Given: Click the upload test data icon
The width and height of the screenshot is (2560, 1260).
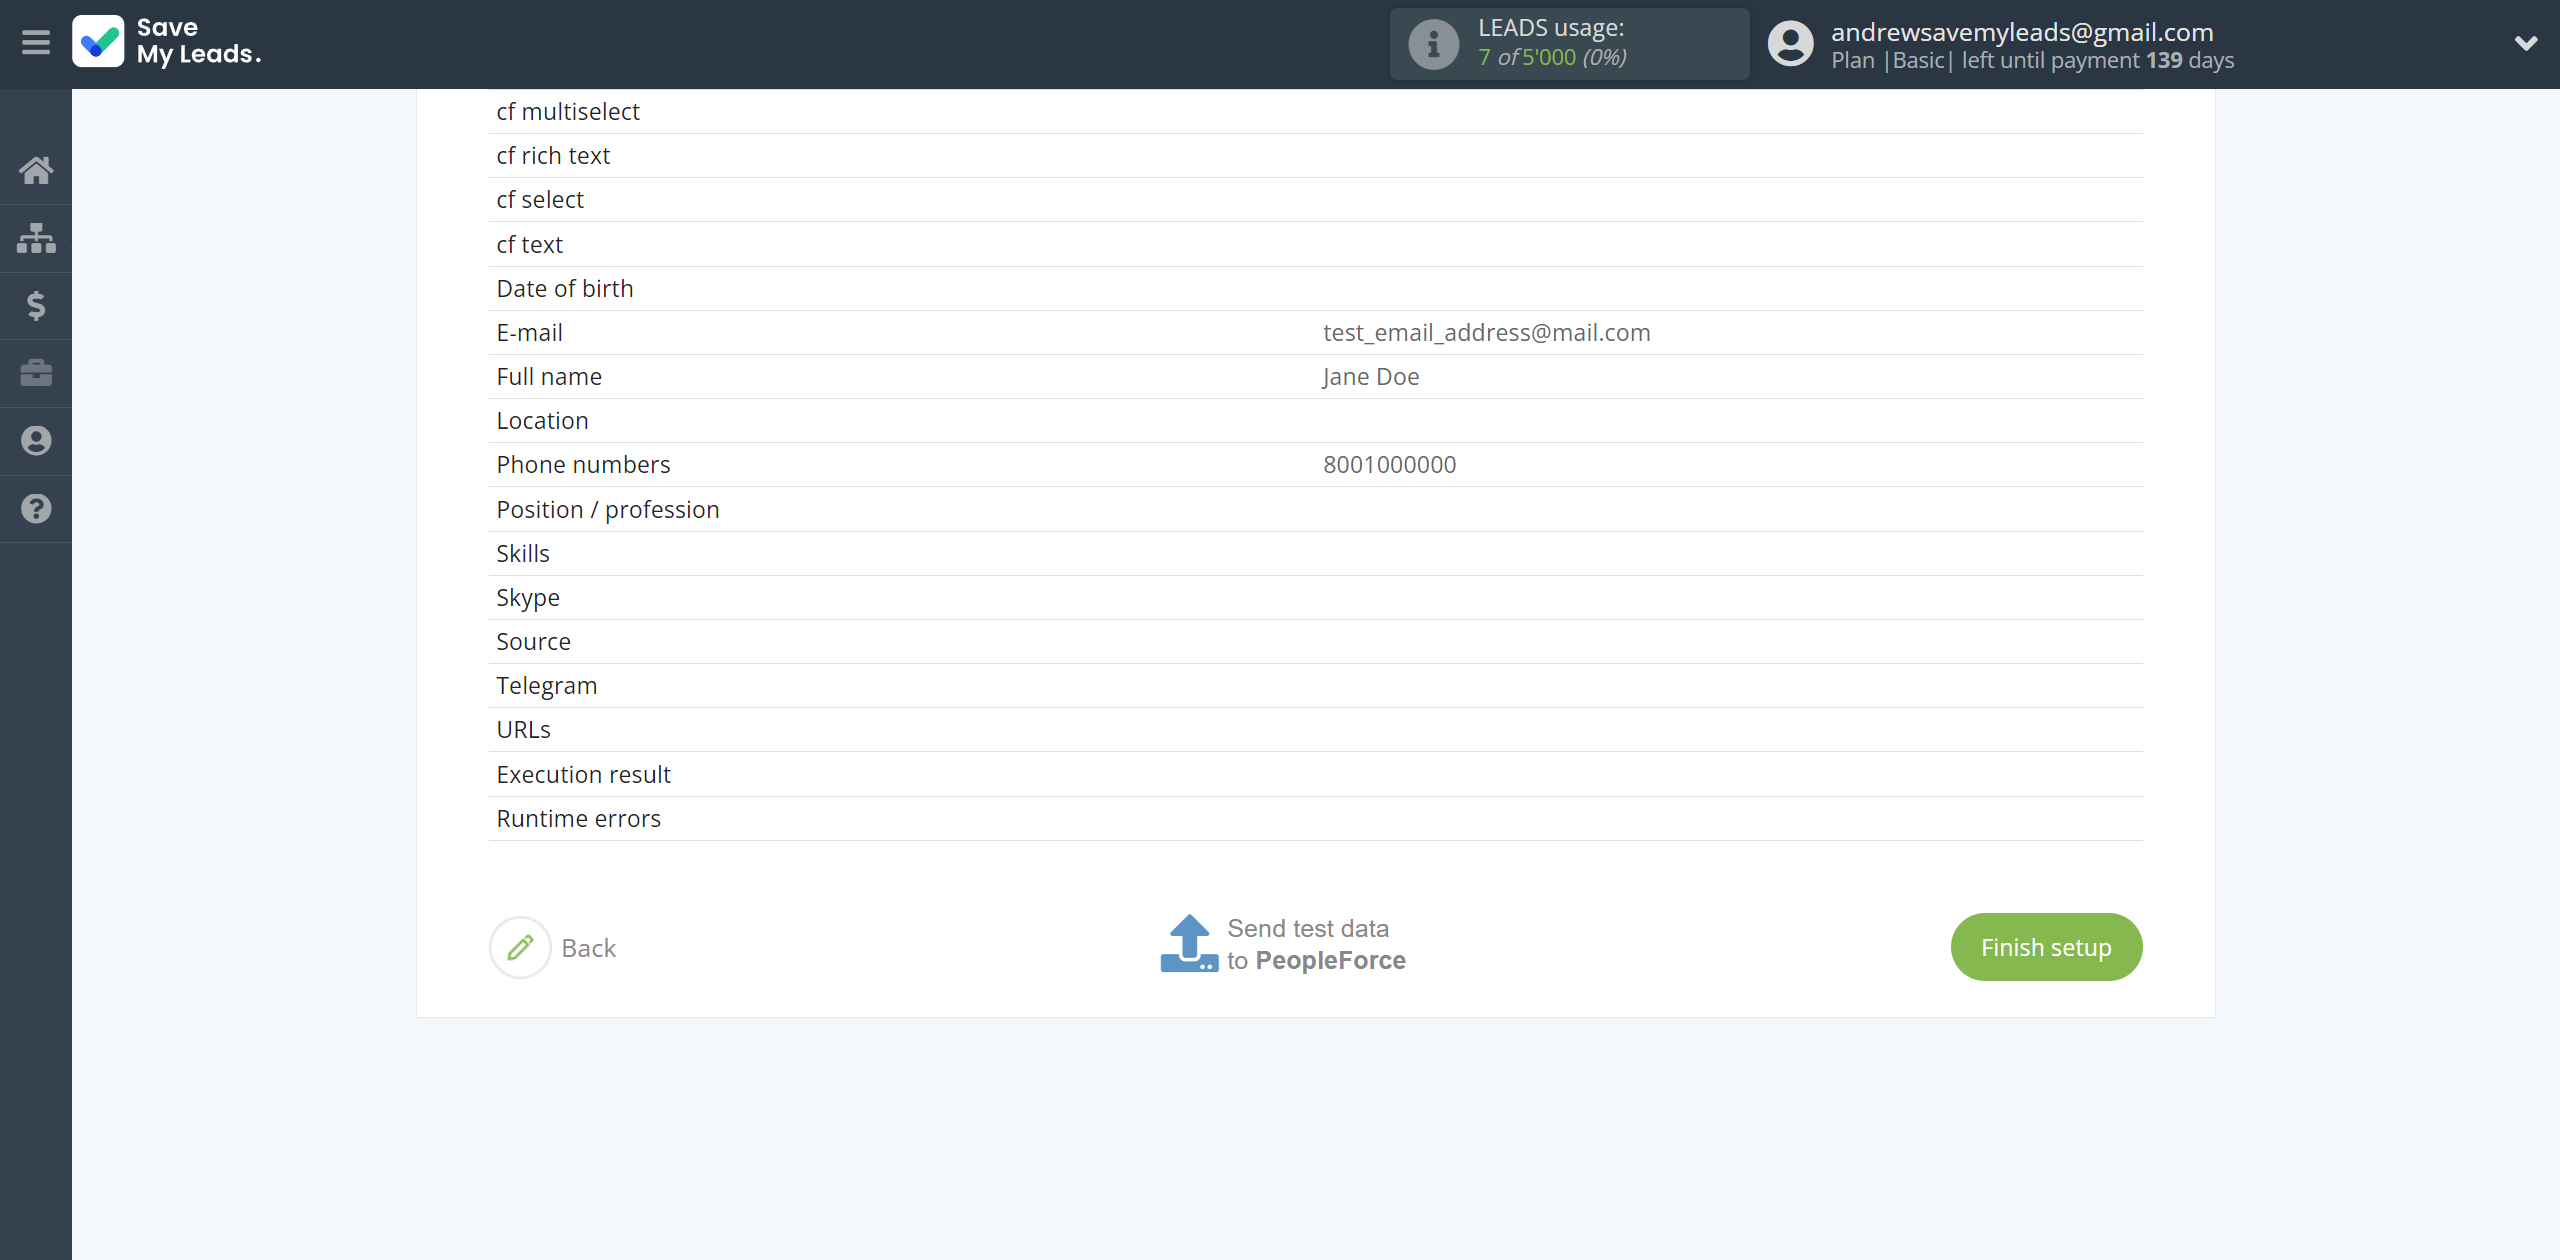Looking at the screenshot, I should click(x=1189, y=943).
